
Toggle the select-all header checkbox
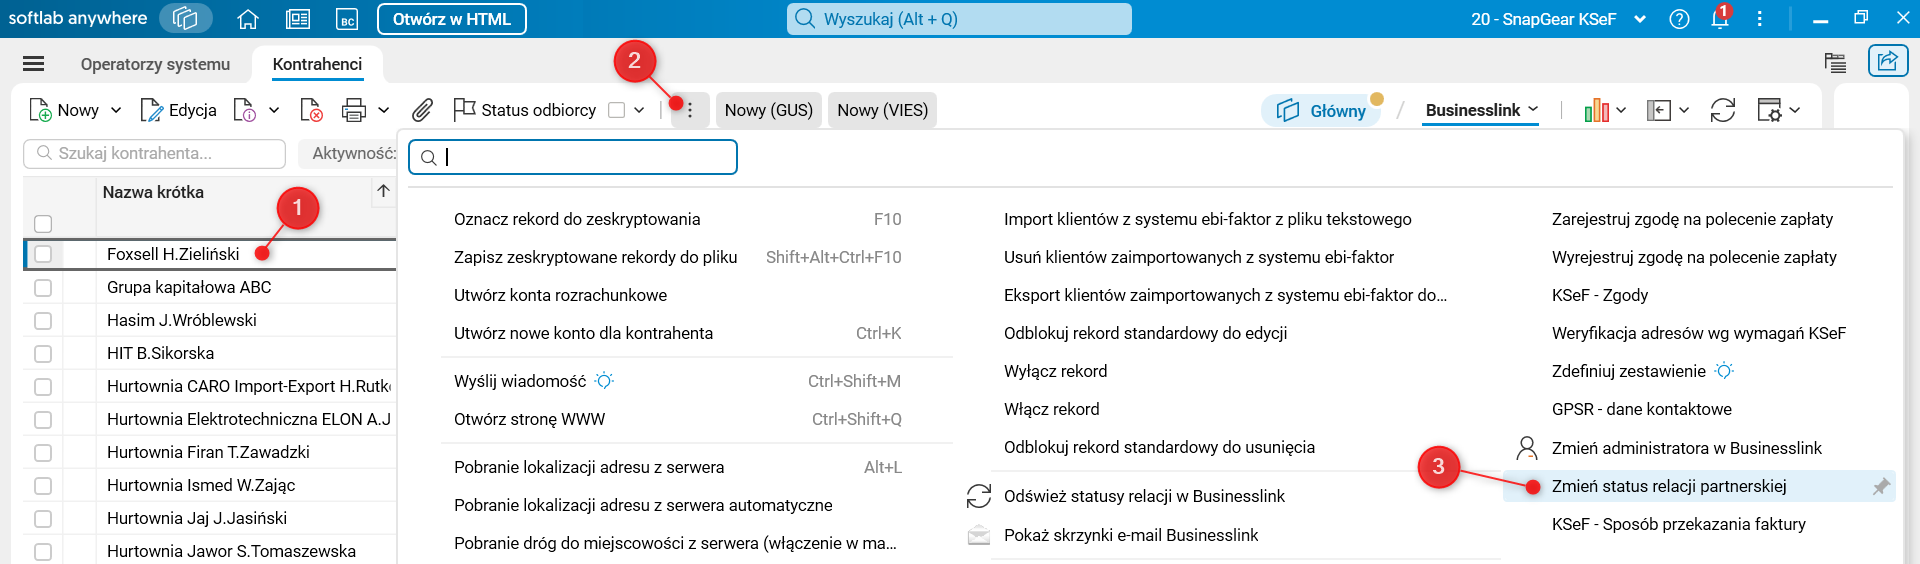coord(43,224)
